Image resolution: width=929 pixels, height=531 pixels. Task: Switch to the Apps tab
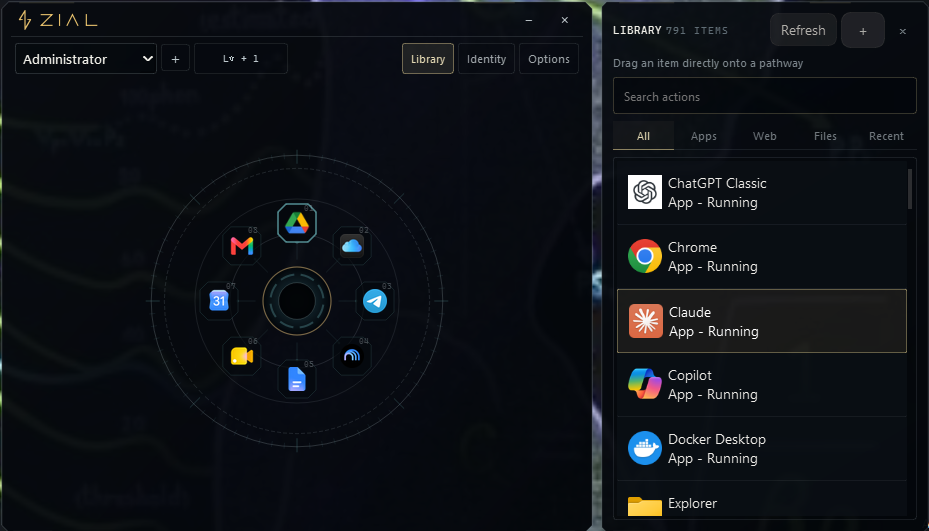[704, 136]
